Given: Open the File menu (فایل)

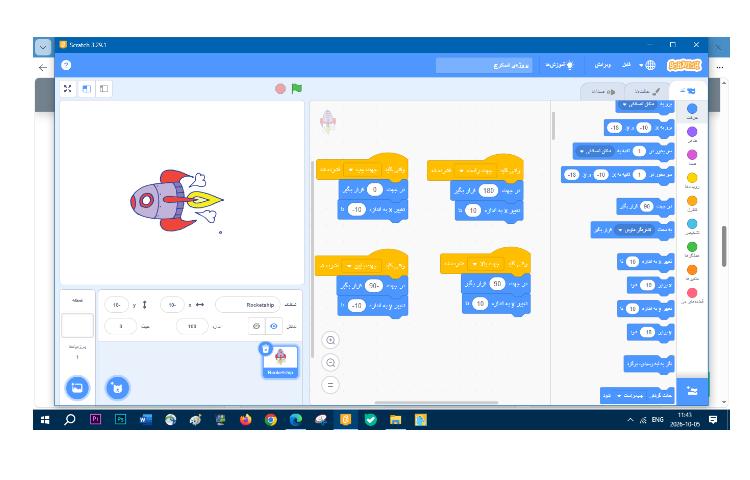Looking at the screenshot, I should point(626,65).
